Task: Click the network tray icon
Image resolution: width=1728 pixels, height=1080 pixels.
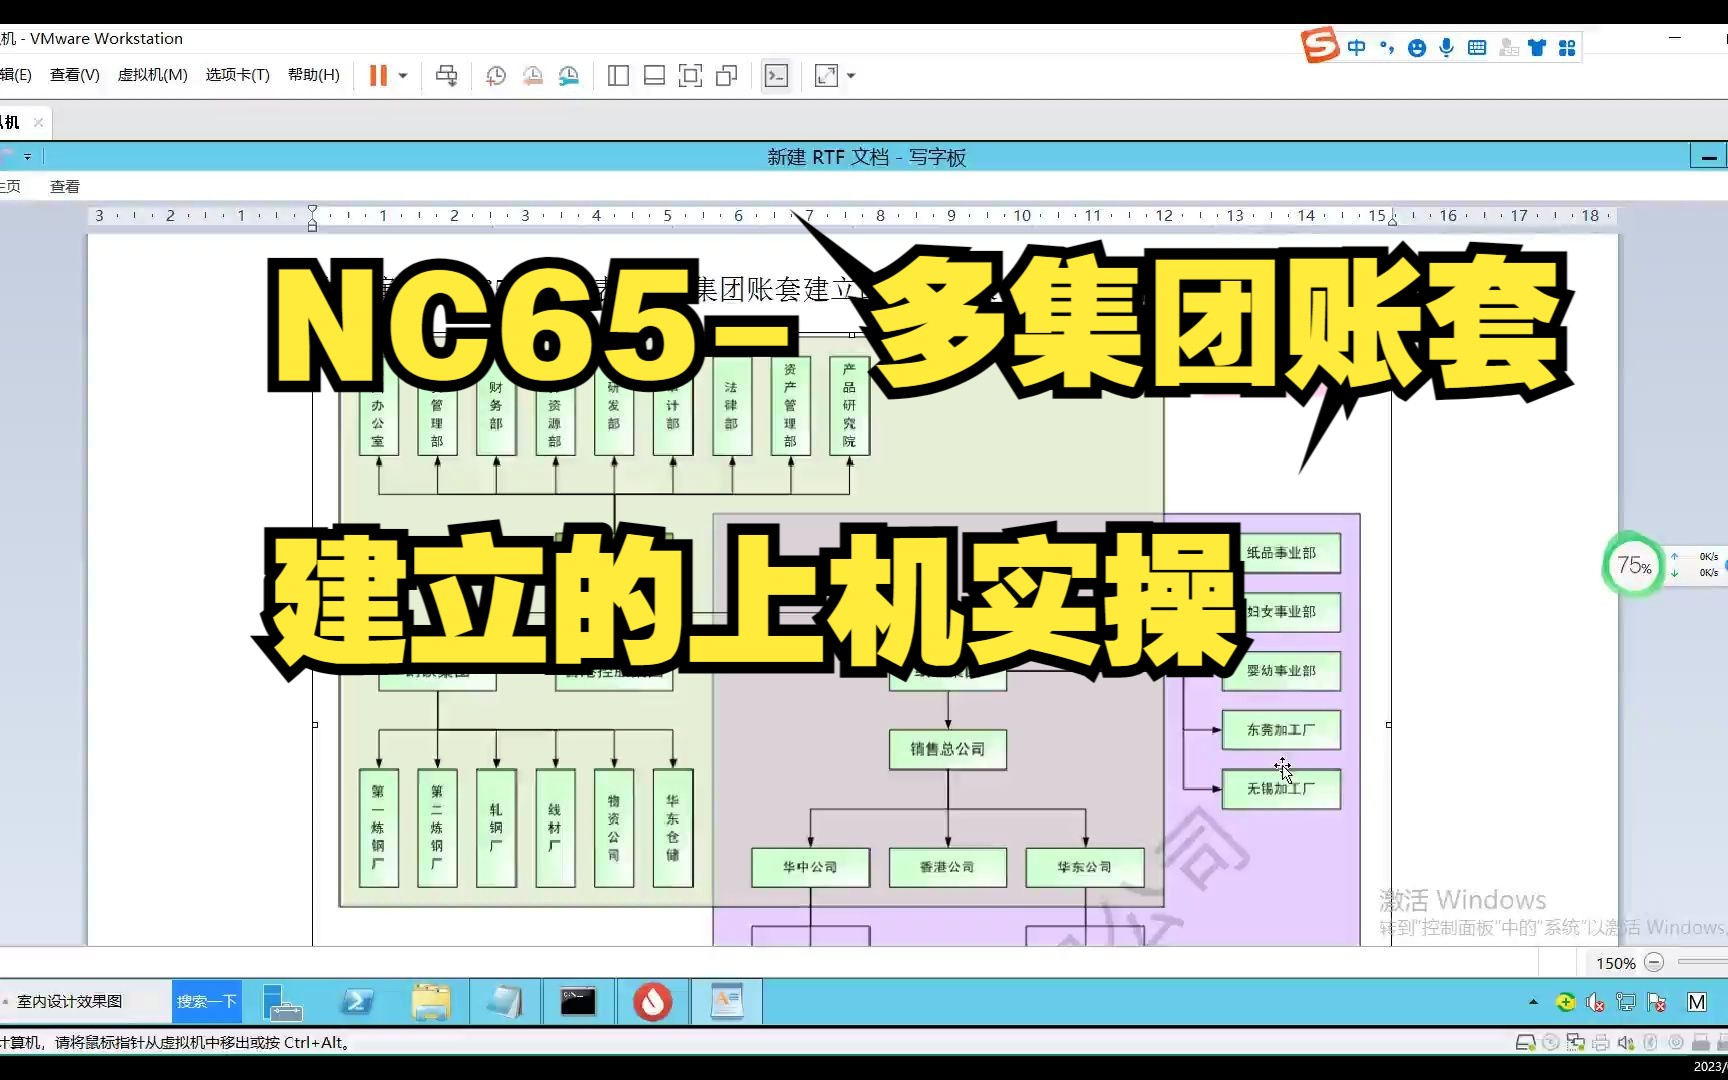Action: coord(1627,1002)
